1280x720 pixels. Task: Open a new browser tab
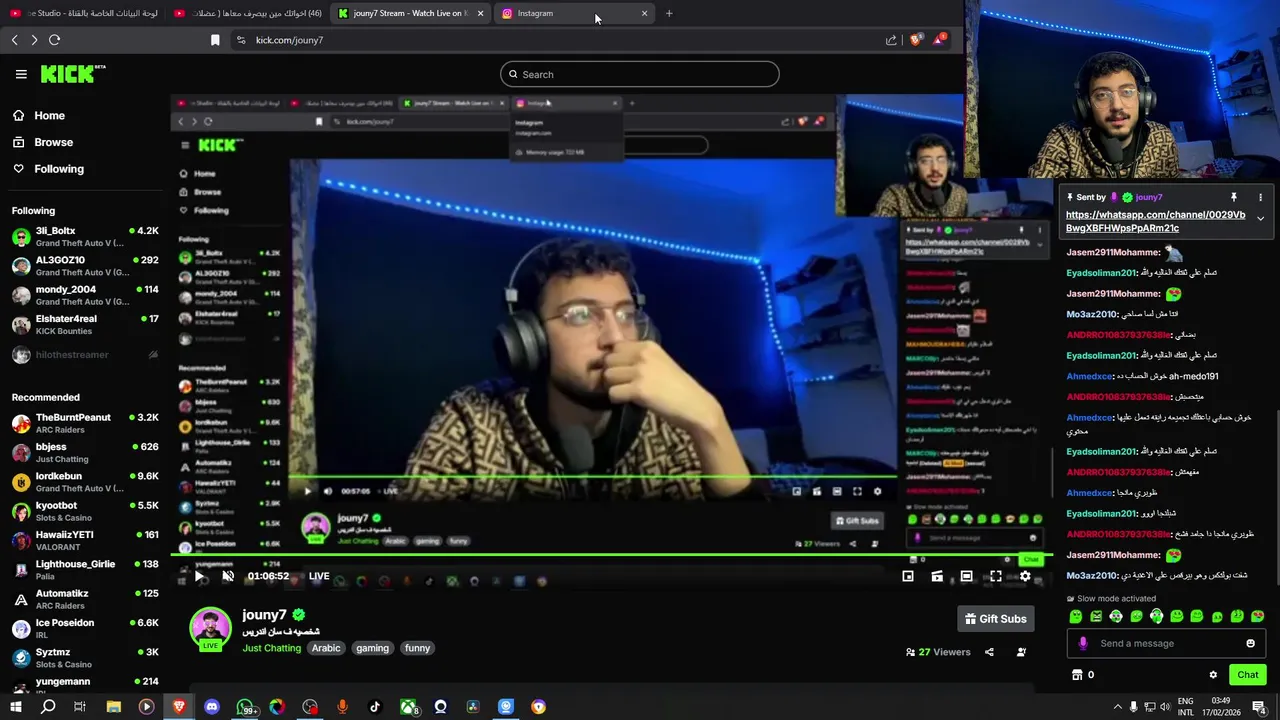pyautogui.click(x=669, y=13)
